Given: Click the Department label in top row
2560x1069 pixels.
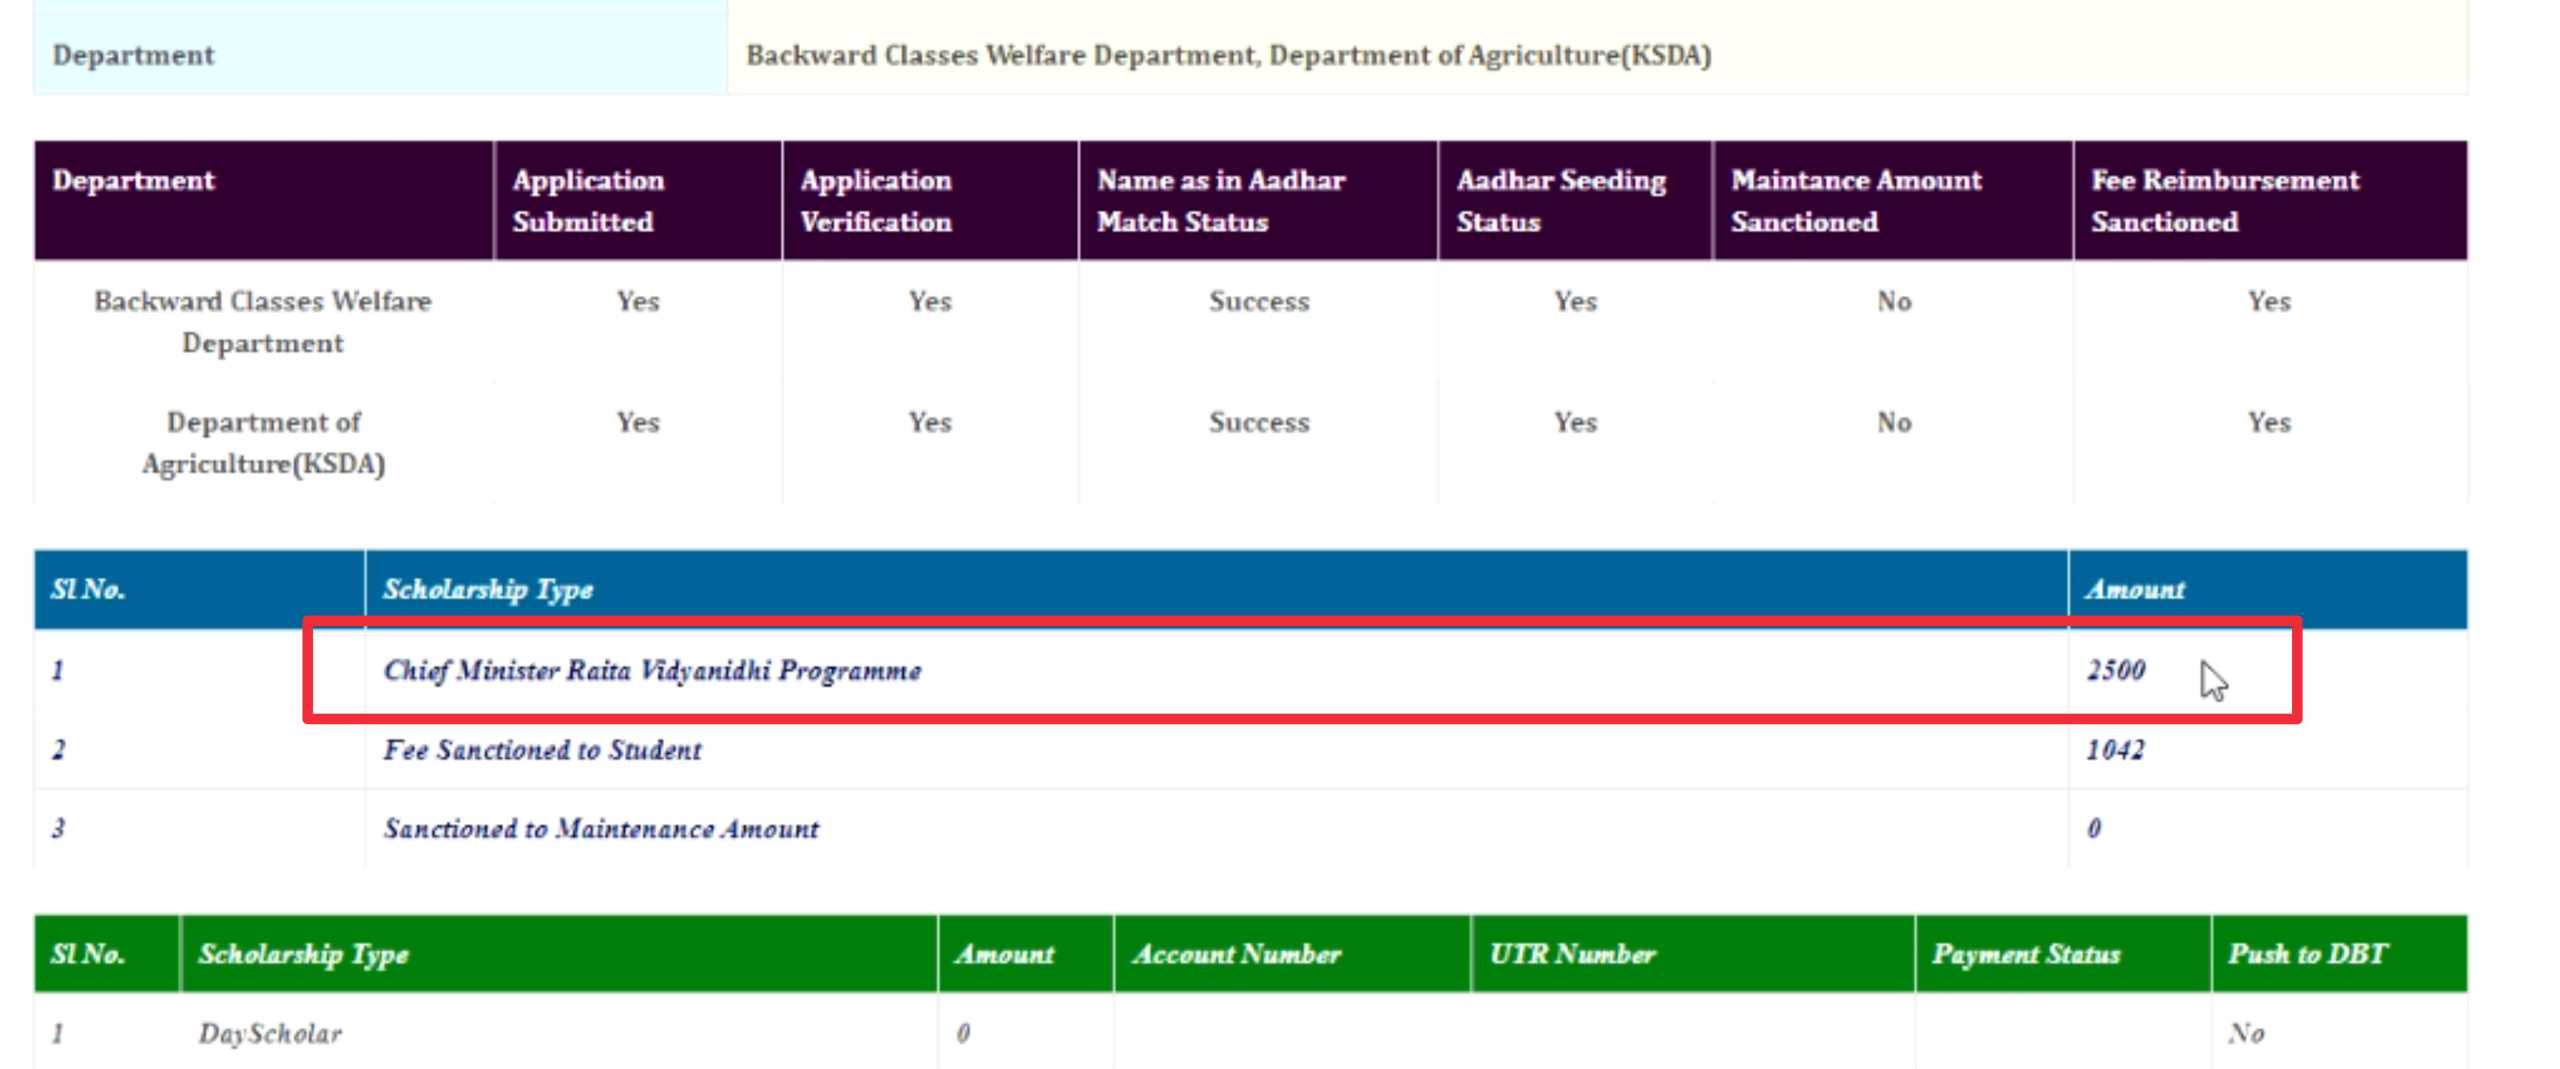Looking at the screenshot, I should coord(133,55).
